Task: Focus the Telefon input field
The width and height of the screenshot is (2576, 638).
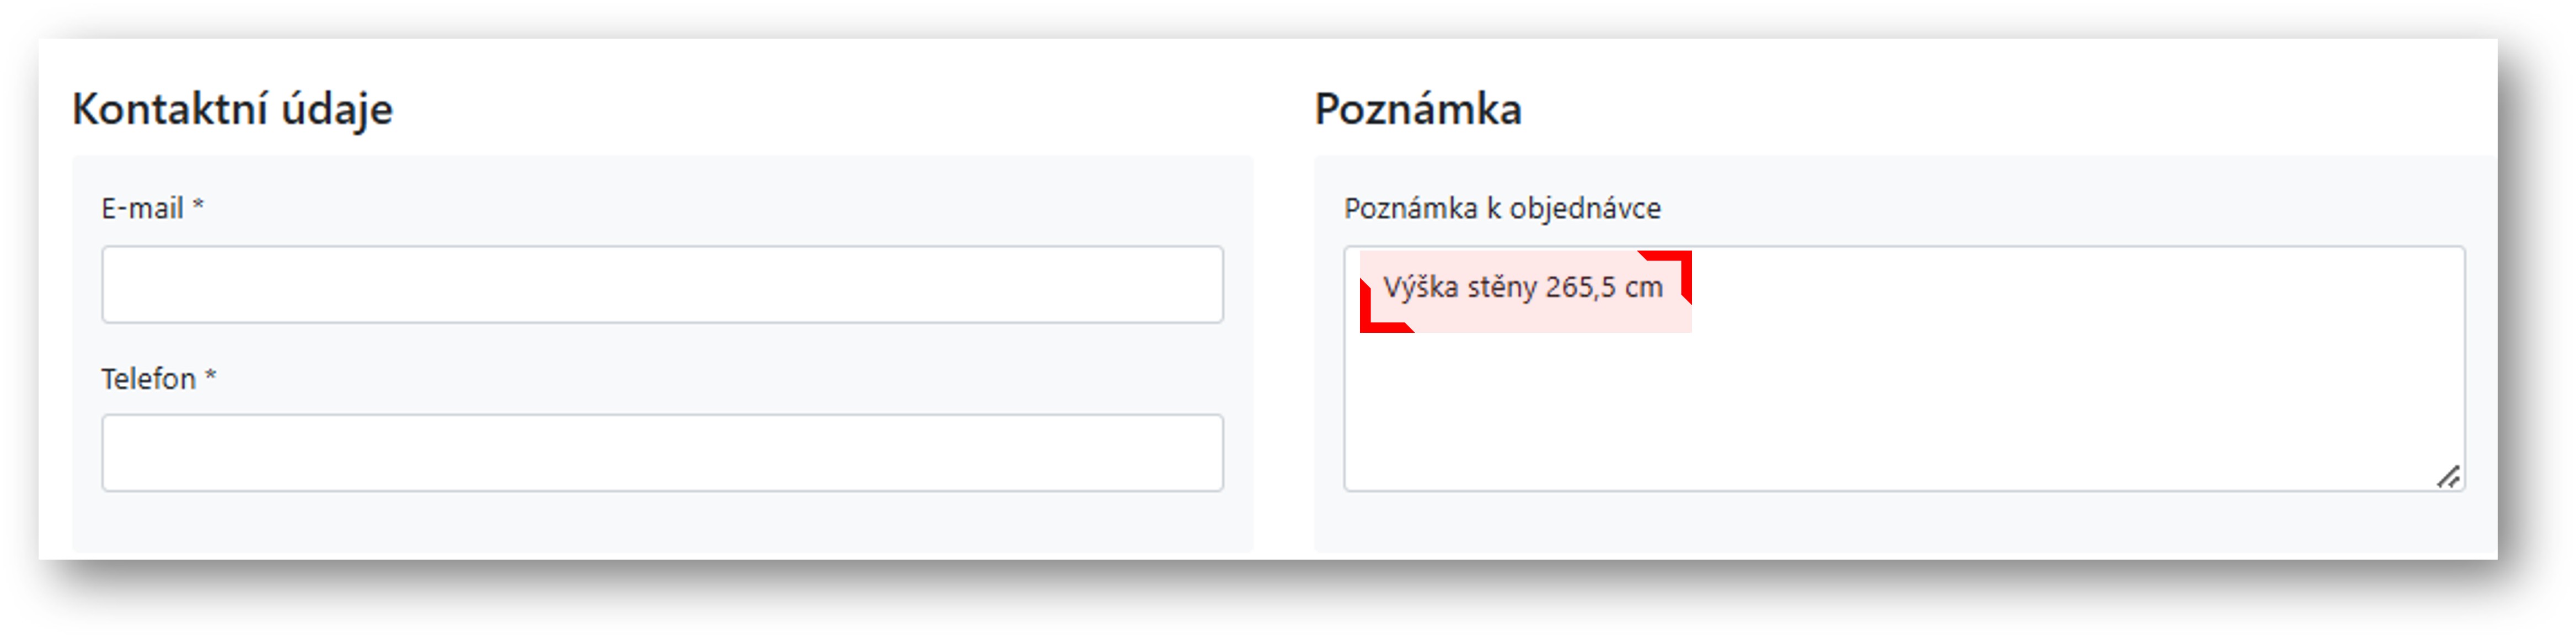Action: tap(662, 453)
